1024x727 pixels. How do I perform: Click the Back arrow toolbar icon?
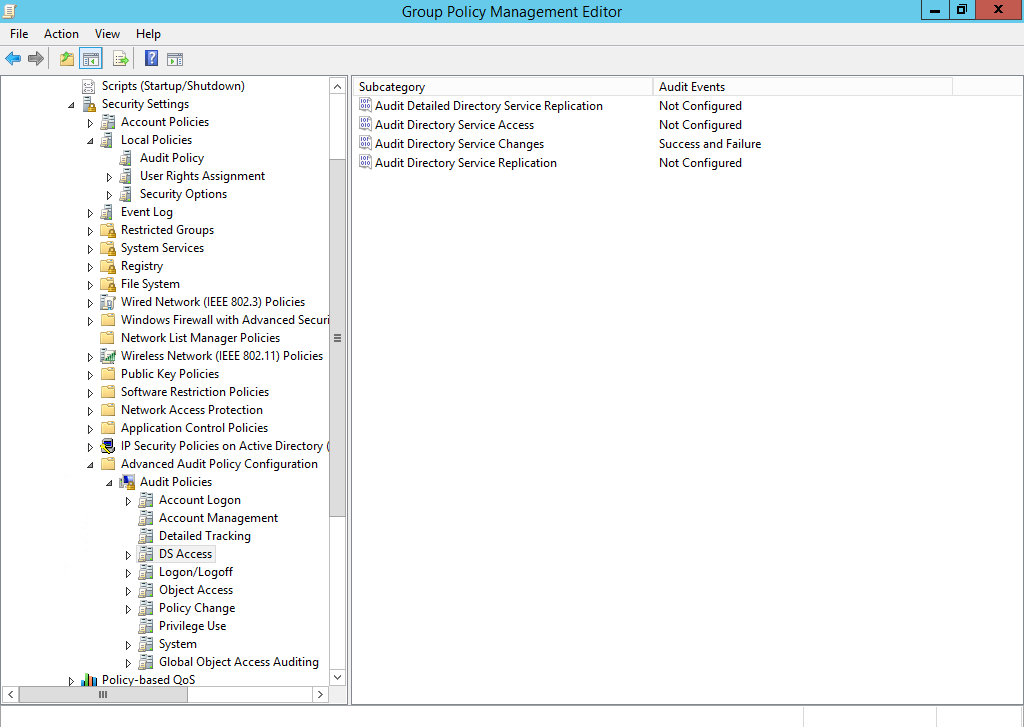pyautogui.click(x=13, y=59)
